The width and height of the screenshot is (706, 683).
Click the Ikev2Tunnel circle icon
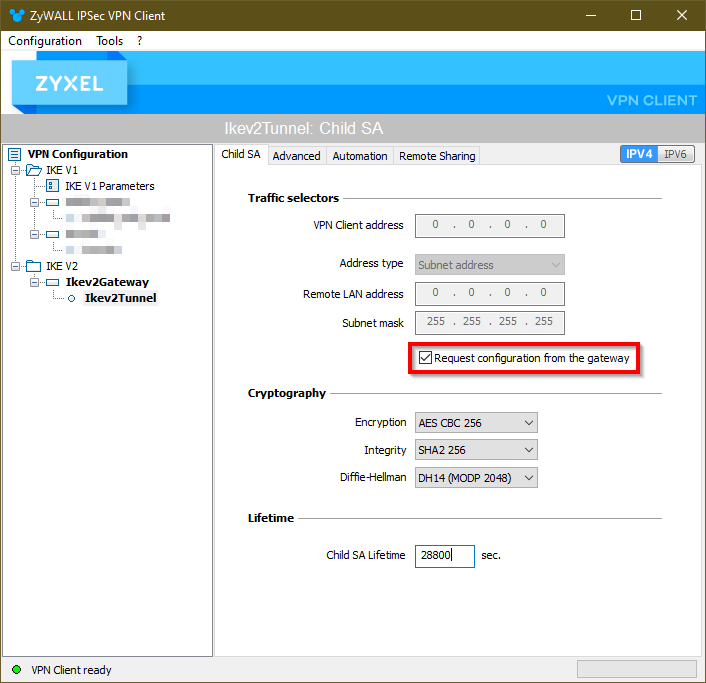coord(71,298)
